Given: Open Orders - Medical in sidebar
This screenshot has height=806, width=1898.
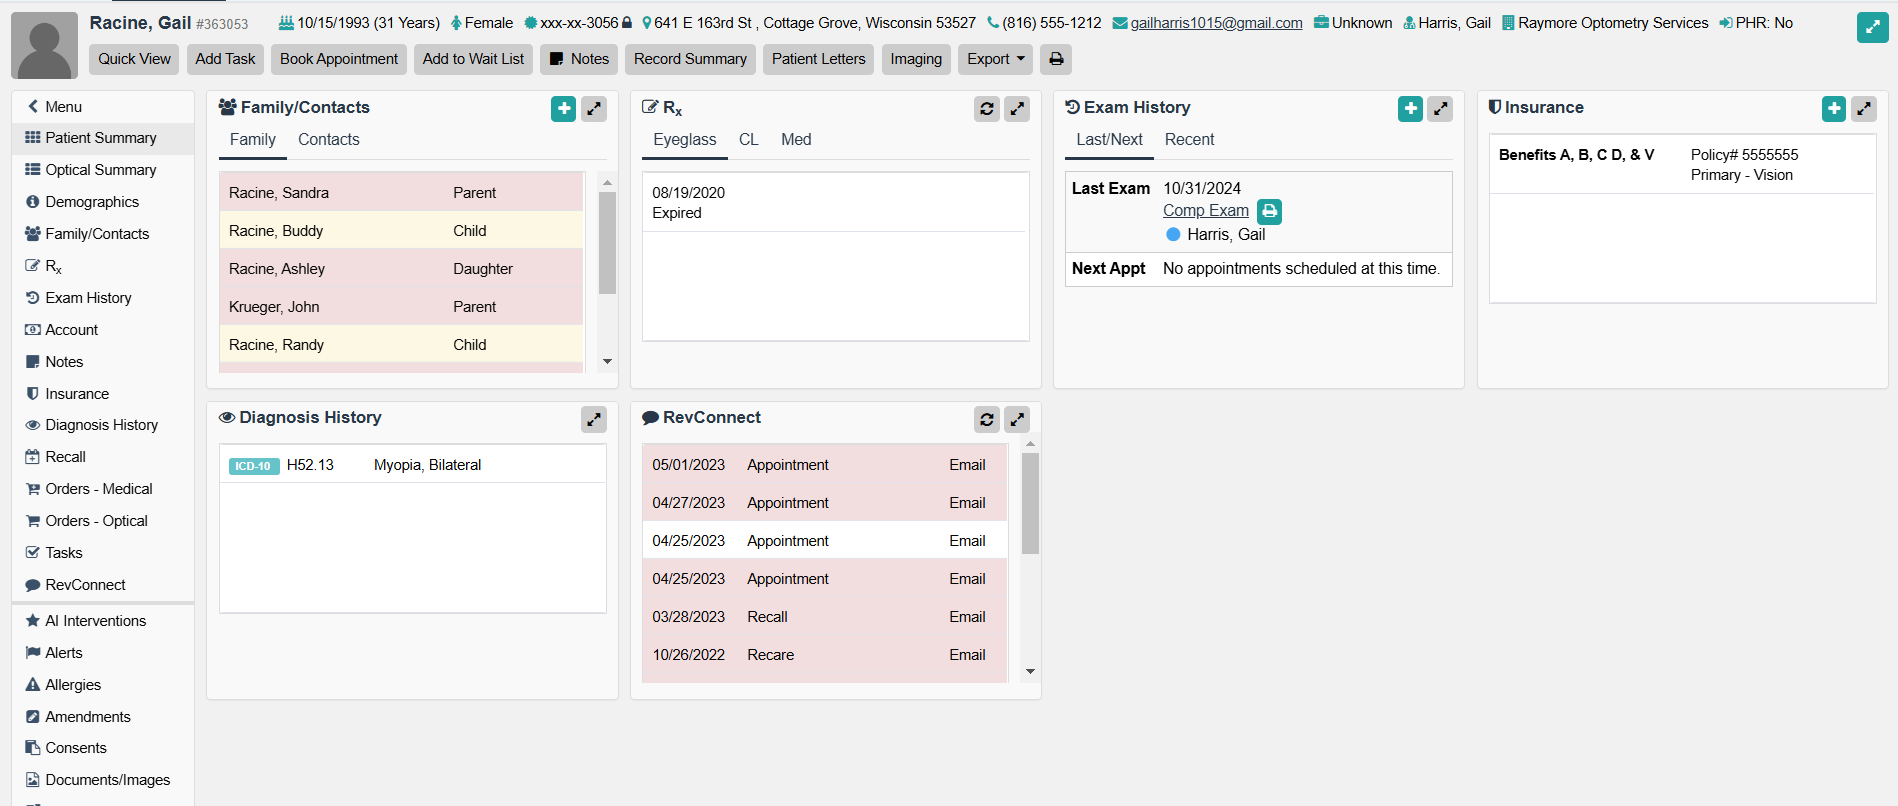Looking at the screenshot, I should click(x=103, y=489).
